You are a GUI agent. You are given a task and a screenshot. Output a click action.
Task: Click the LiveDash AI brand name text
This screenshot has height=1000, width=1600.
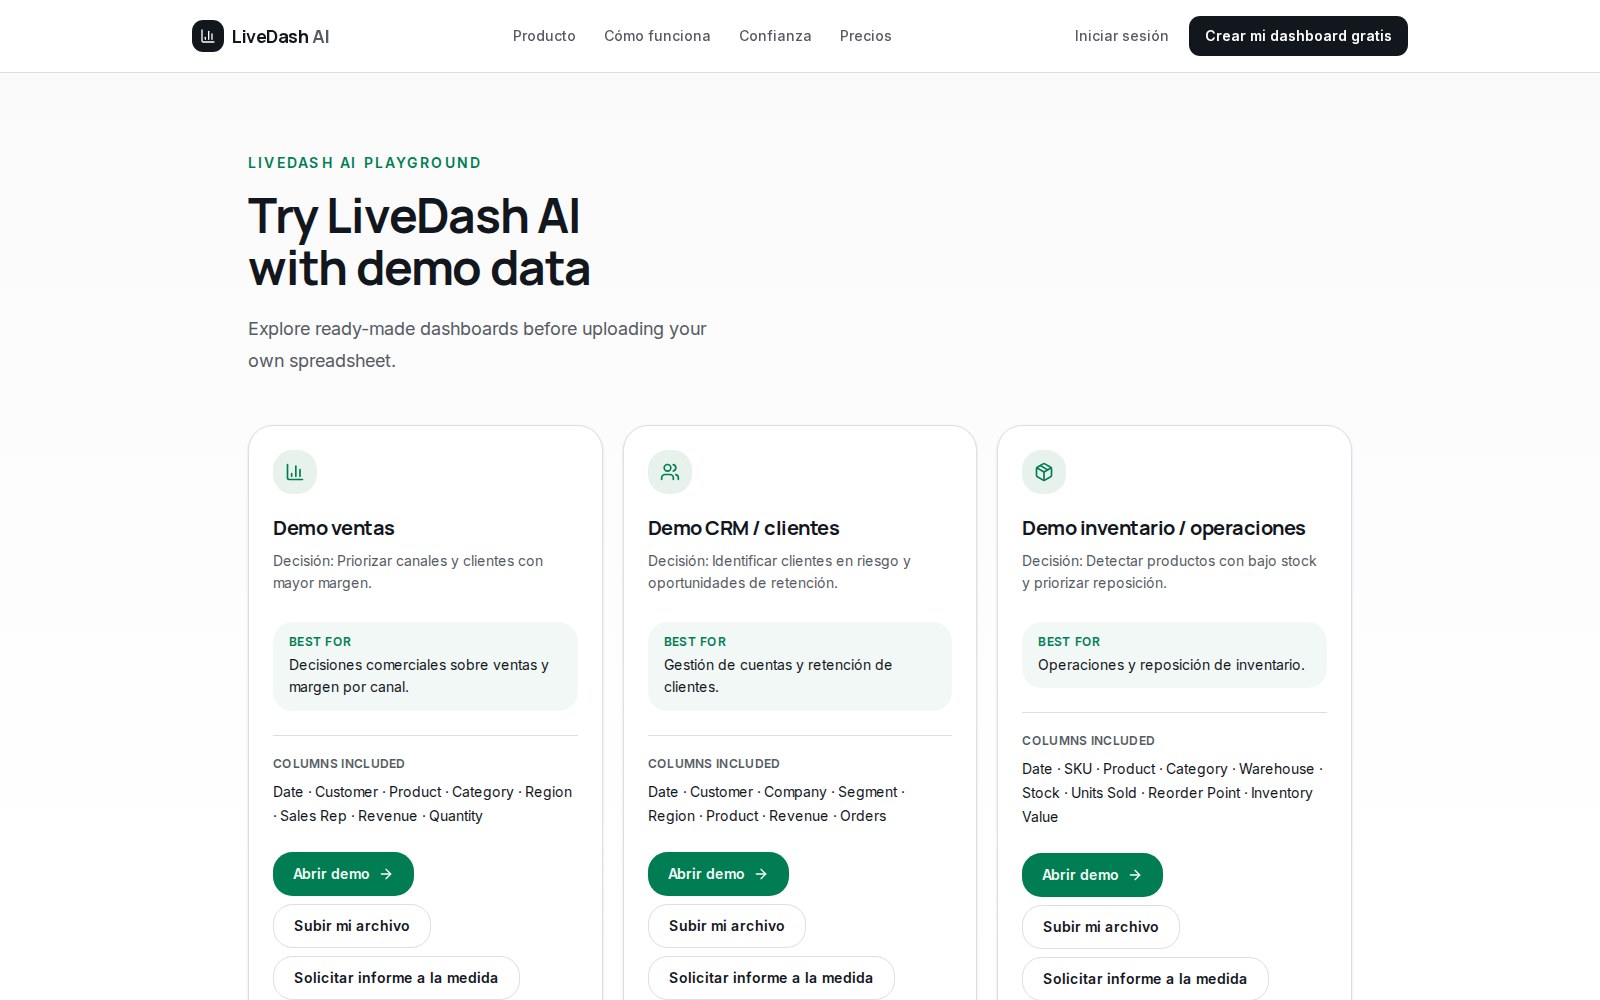pos(280,37)
